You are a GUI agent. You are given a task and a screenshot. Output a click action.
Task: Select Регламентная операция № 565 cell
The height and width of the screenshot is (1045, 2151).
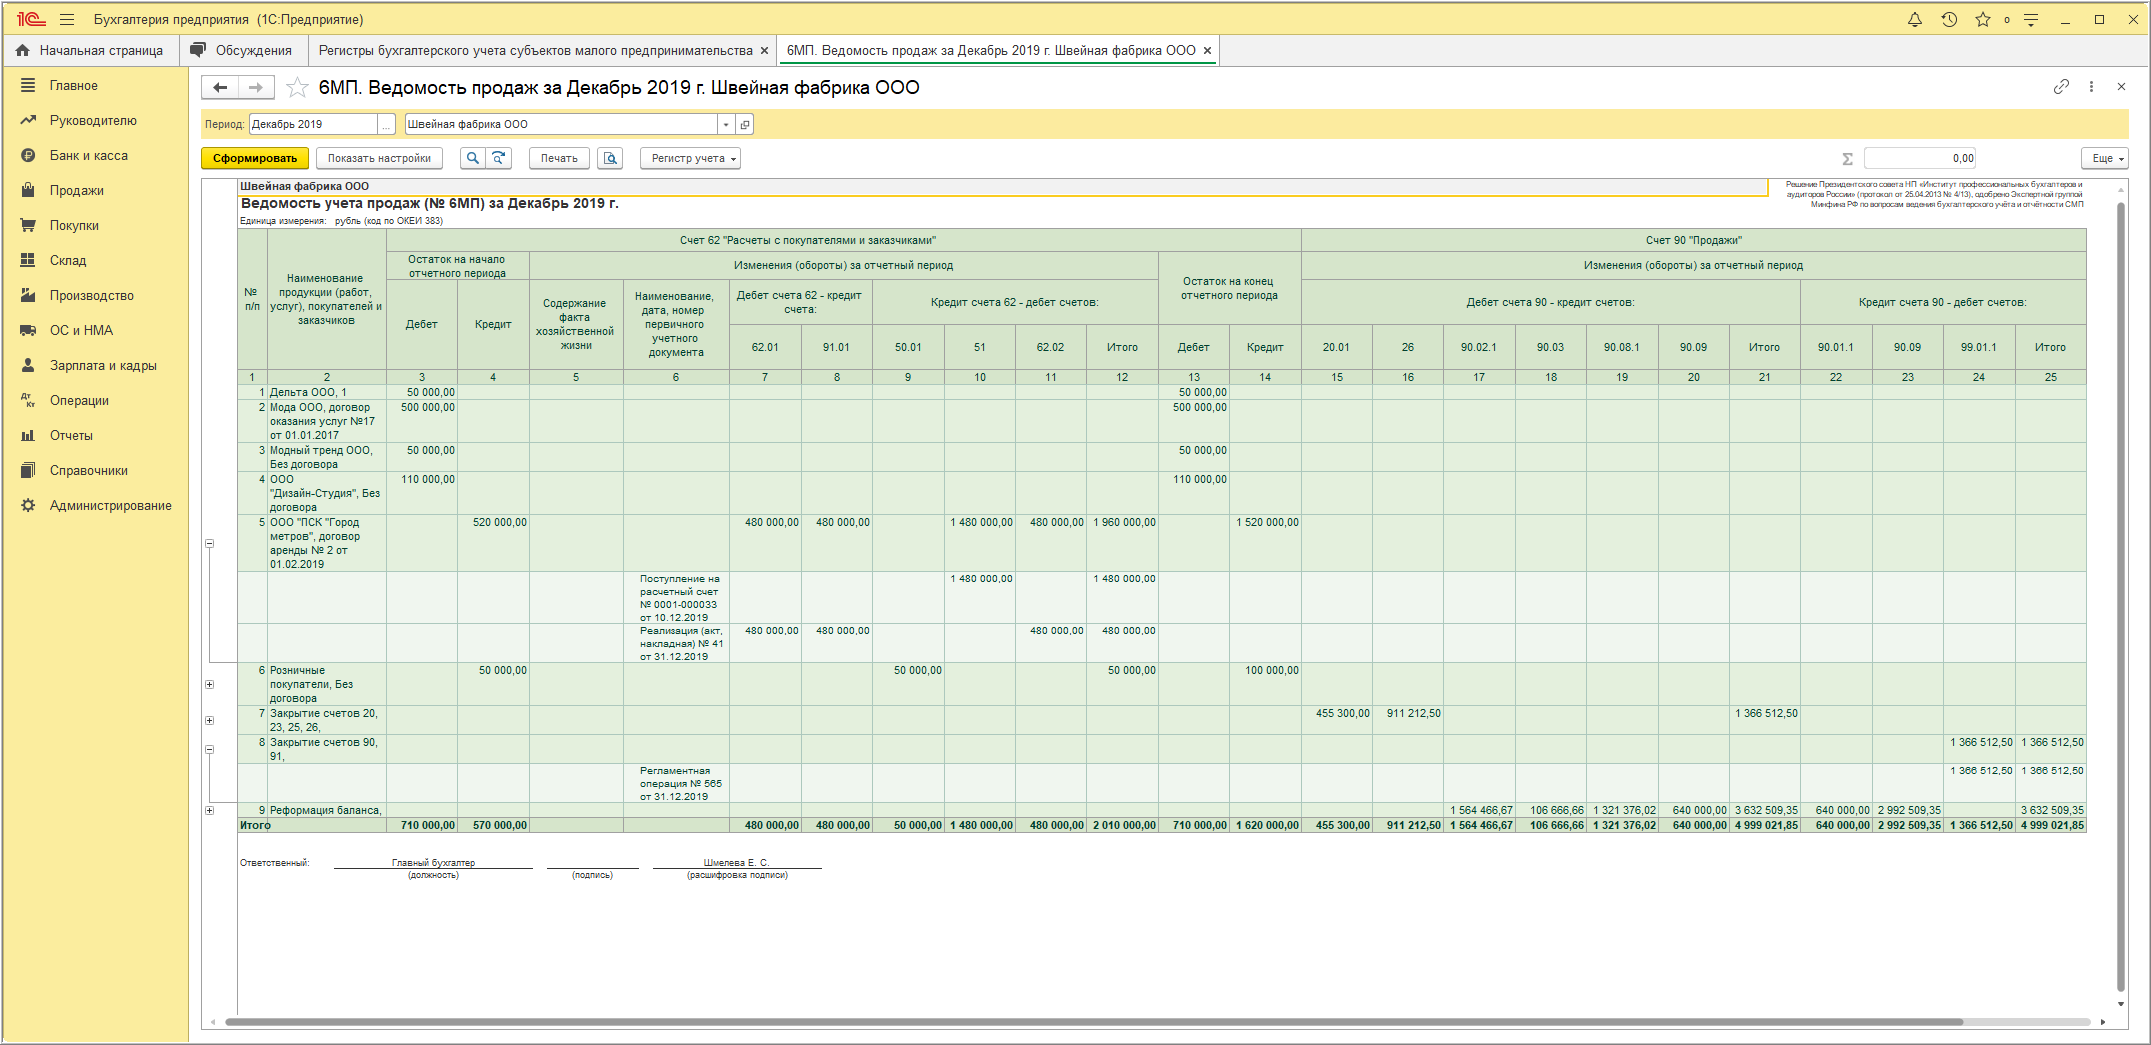676,783
